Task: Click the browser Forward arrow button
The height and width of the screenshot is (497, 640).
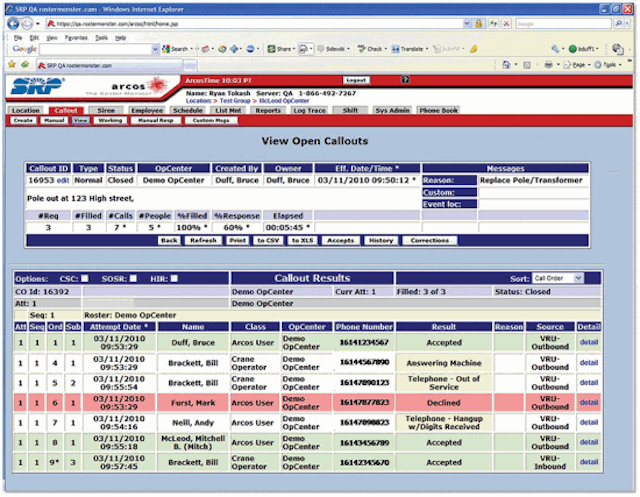Action: point(27,24)
